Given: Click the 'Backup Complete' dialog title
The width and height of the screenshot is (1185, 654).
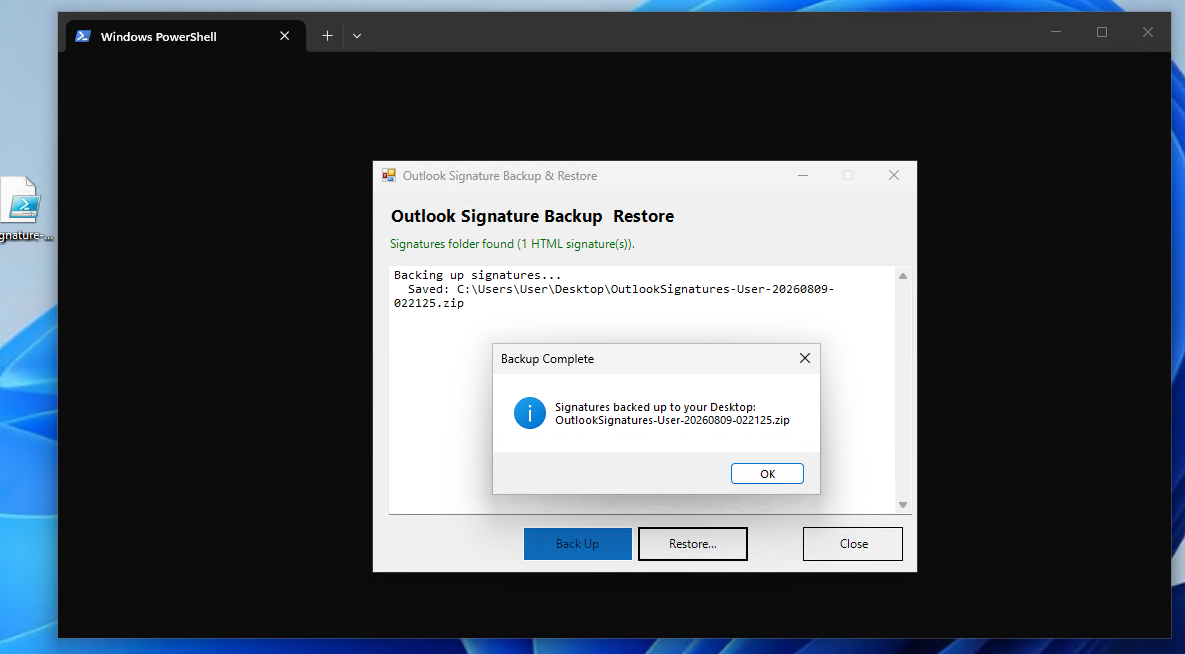Looking at the screenshot, I should click(547, 359).
